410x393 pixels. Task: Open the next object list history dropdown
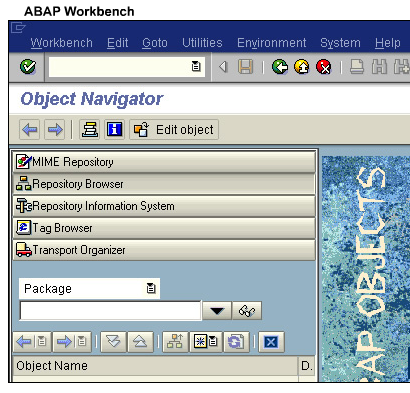coord(82,342)
